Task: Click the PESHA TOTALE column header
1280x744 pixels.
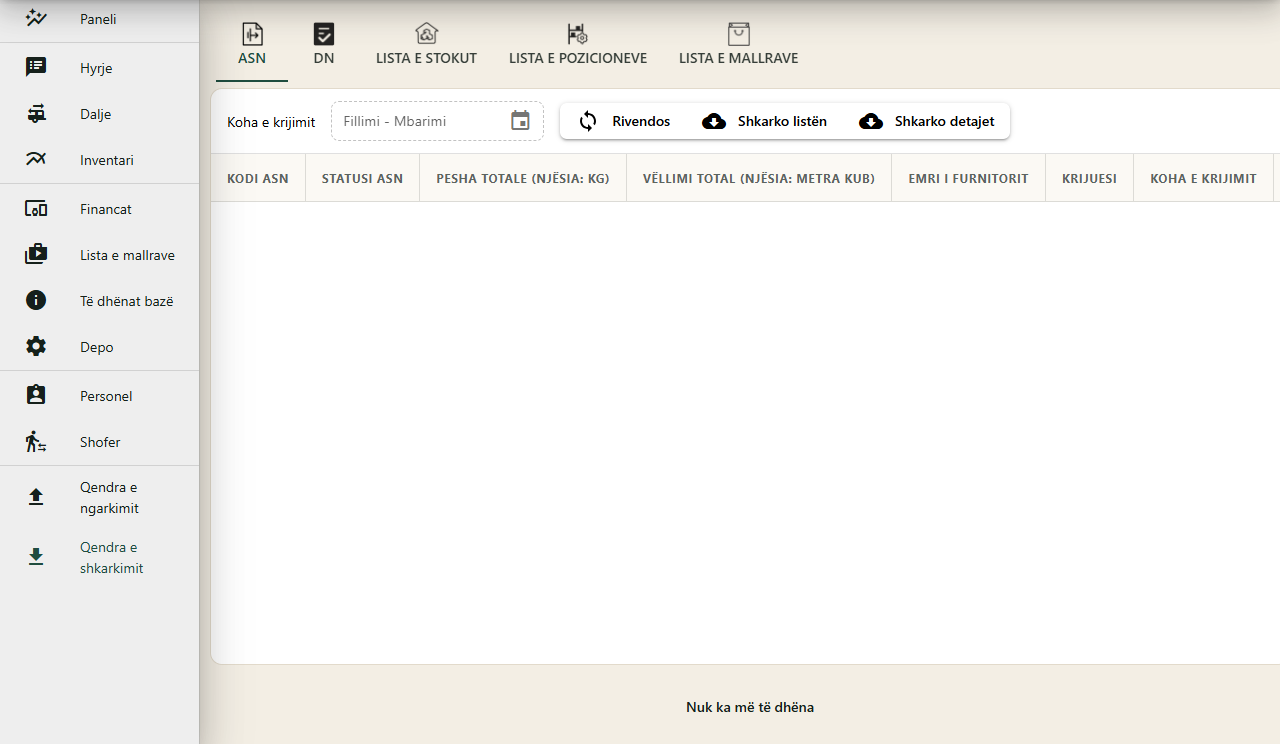Action: (x=523, y=178)
